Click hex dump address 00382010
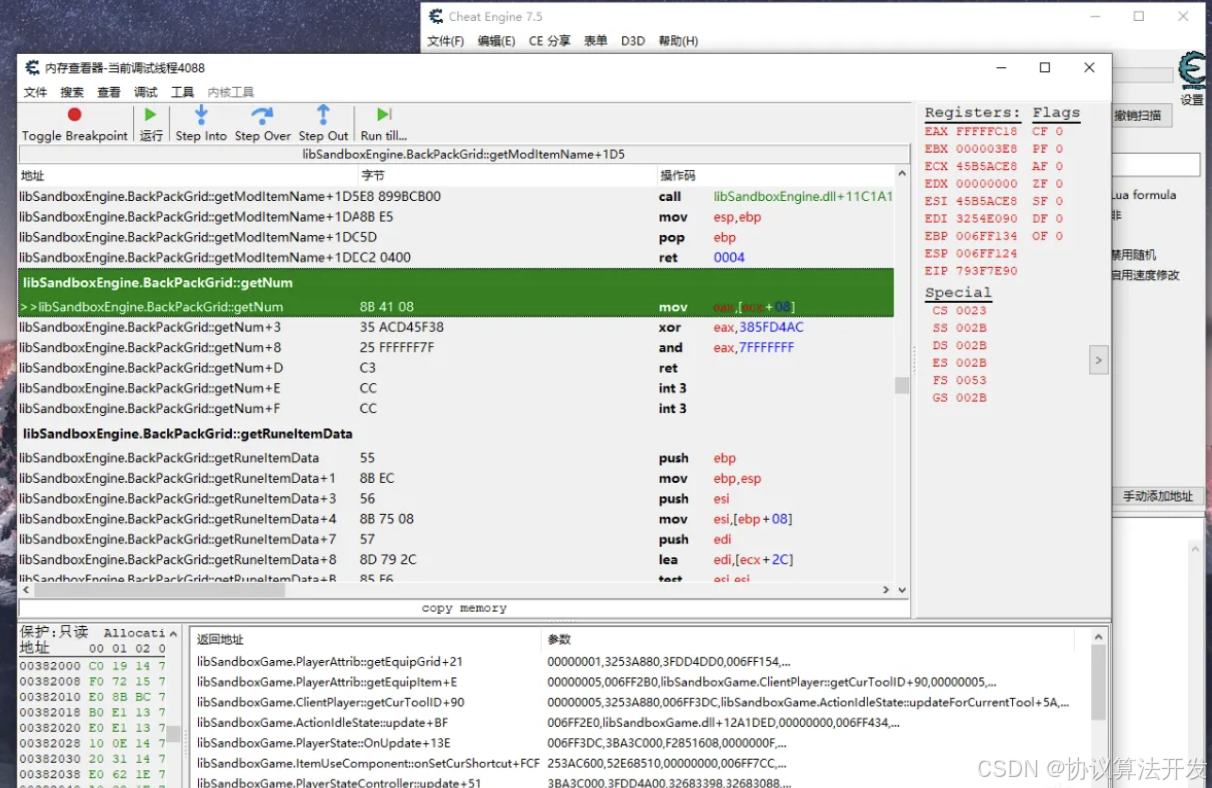Viewport: 1212px width, 788px height. 50,697
